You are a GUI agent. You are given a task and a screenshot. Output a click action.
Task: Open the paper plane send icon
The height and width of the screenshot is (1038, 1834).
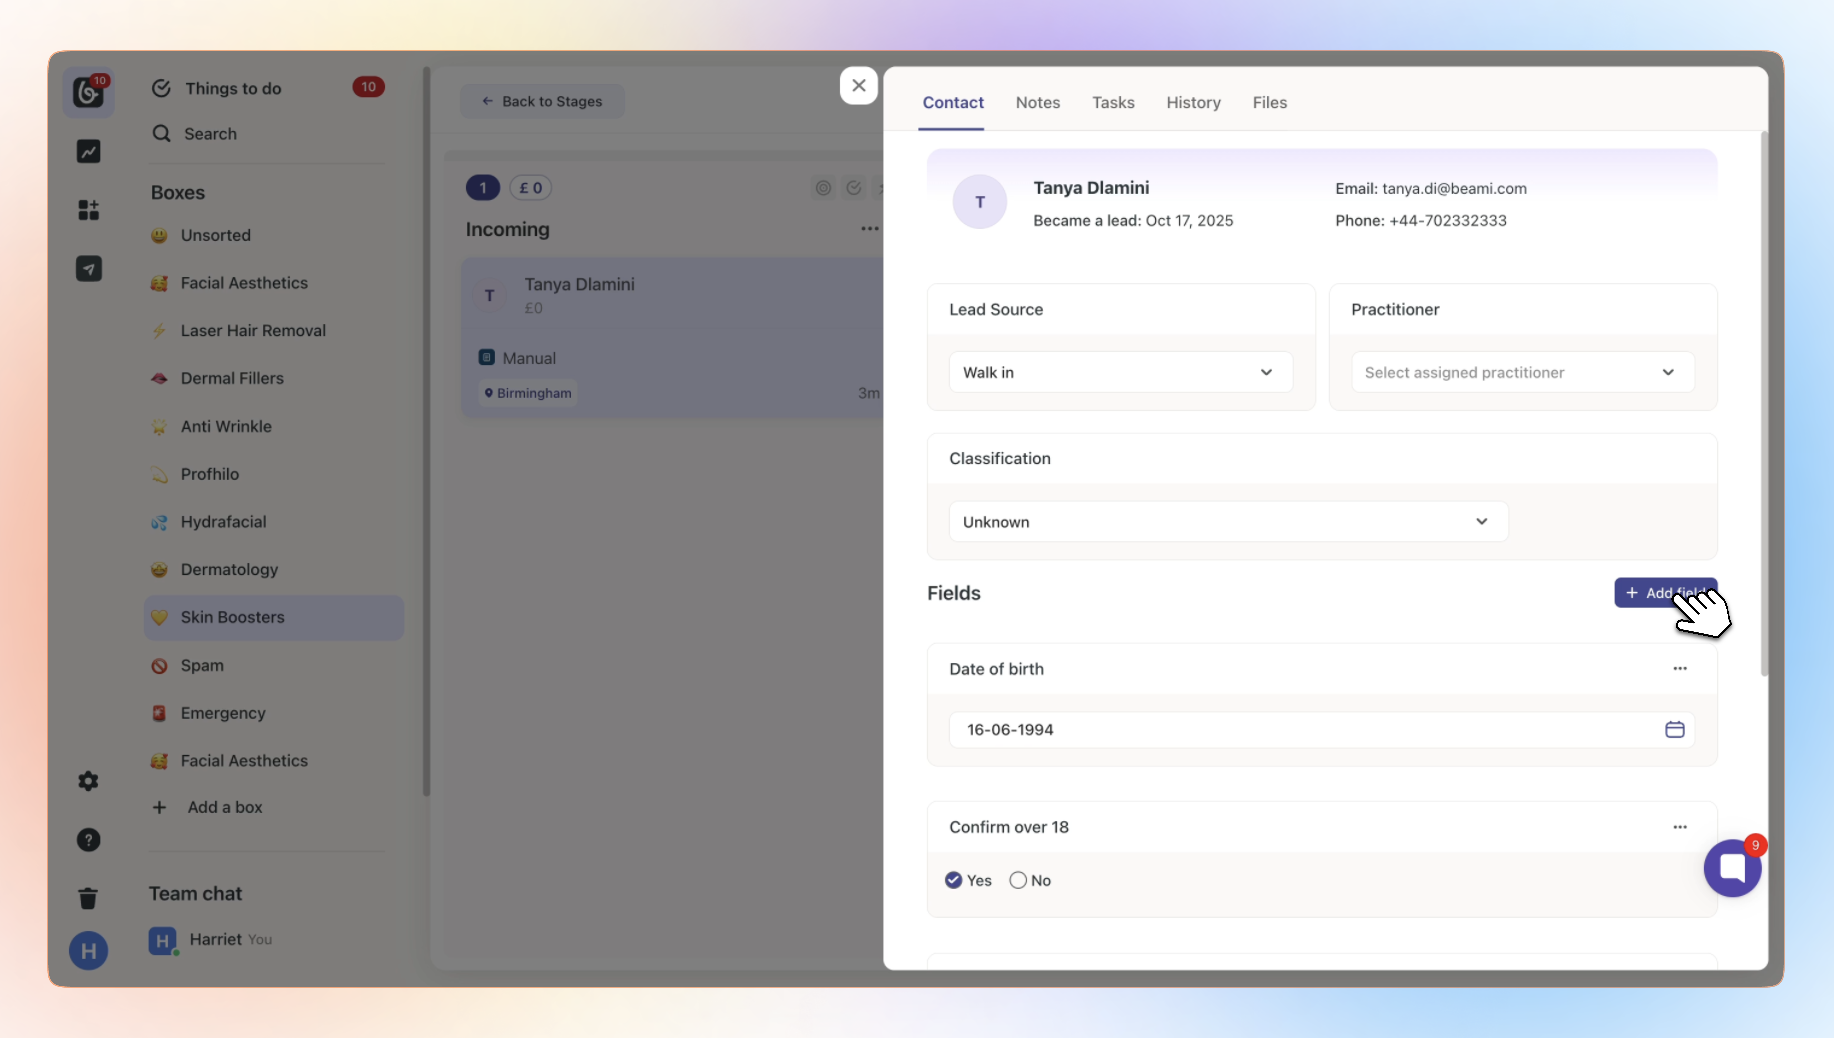click(x=89, y=269)
